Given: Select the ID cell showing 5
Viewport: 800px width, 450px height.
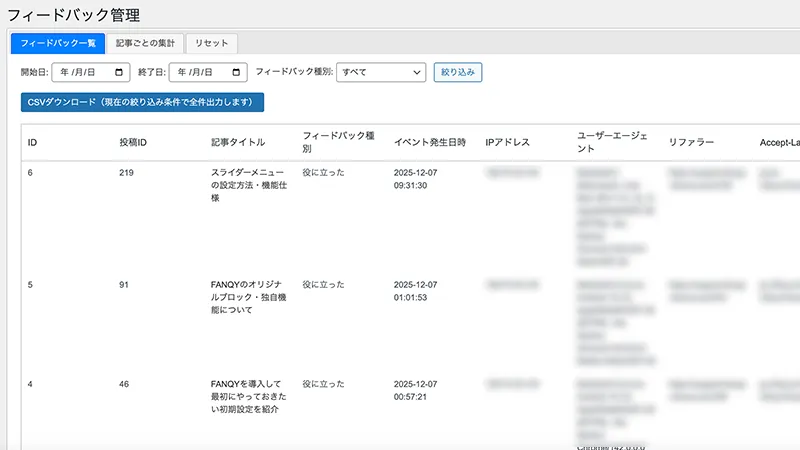Looking at the screenshot, I should pyautogui.click(x=30, y=285).
